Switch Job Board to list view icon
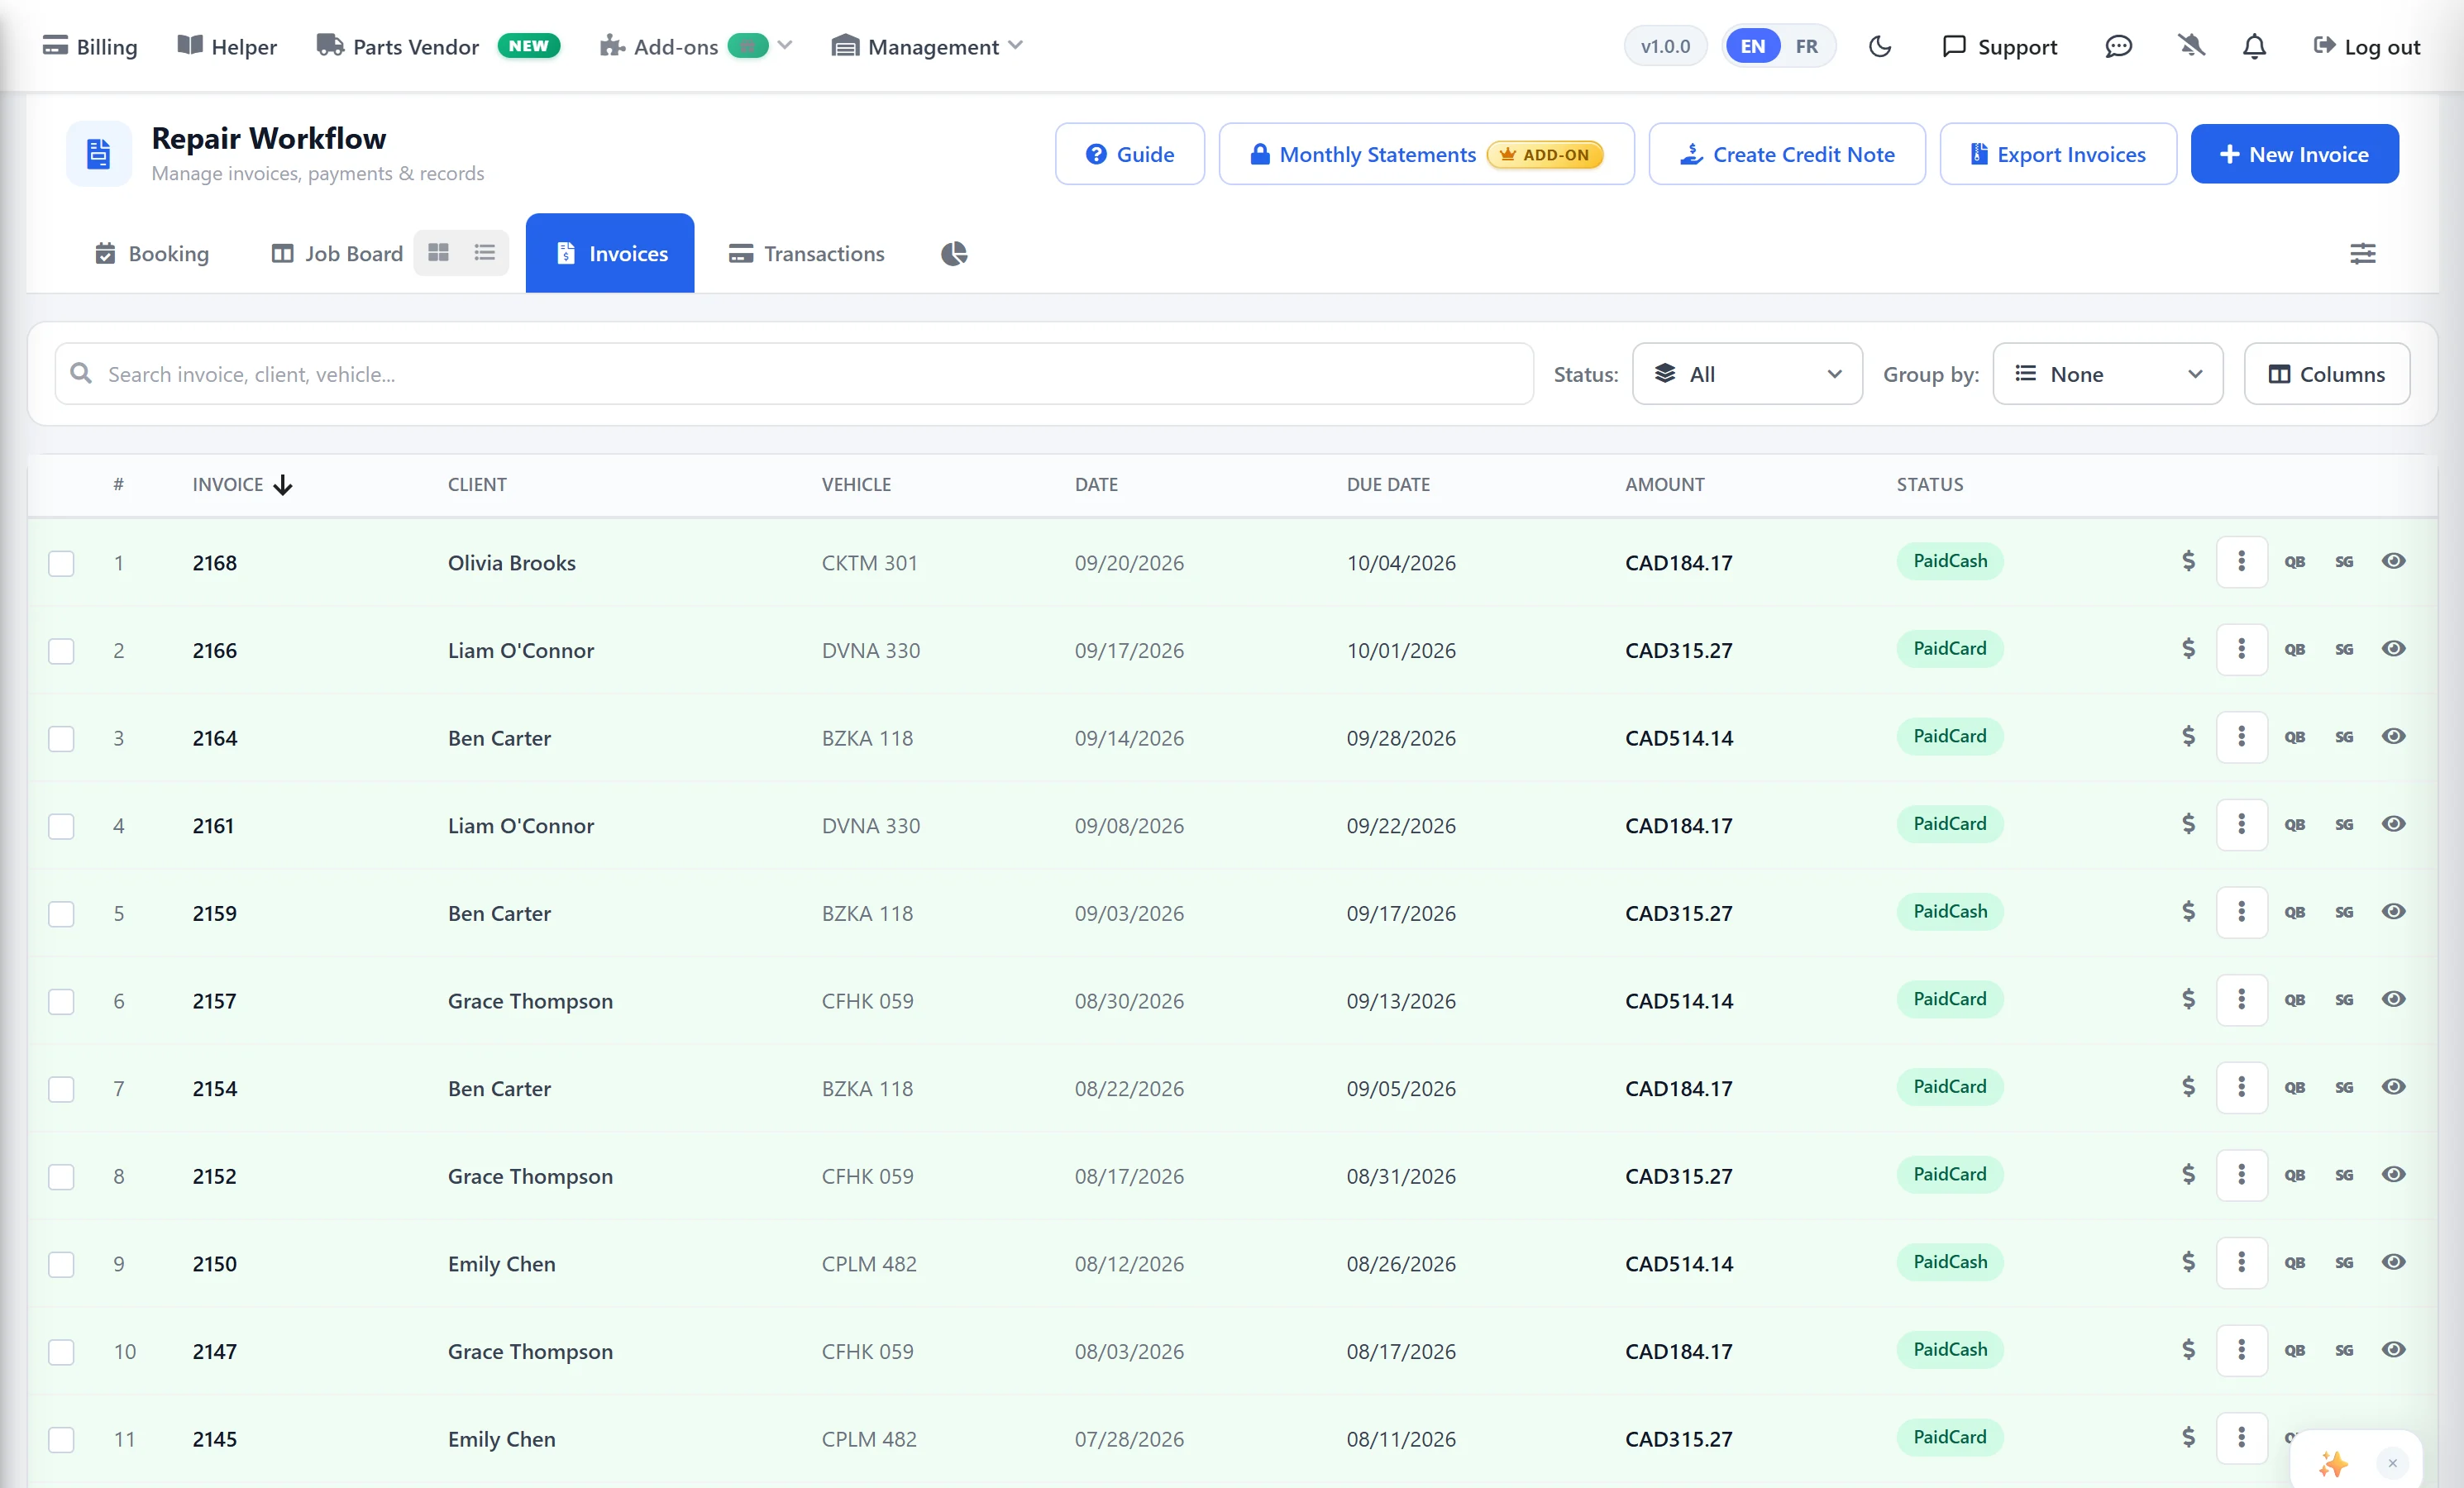The image size is (2464, 1488). pos(485,253)
